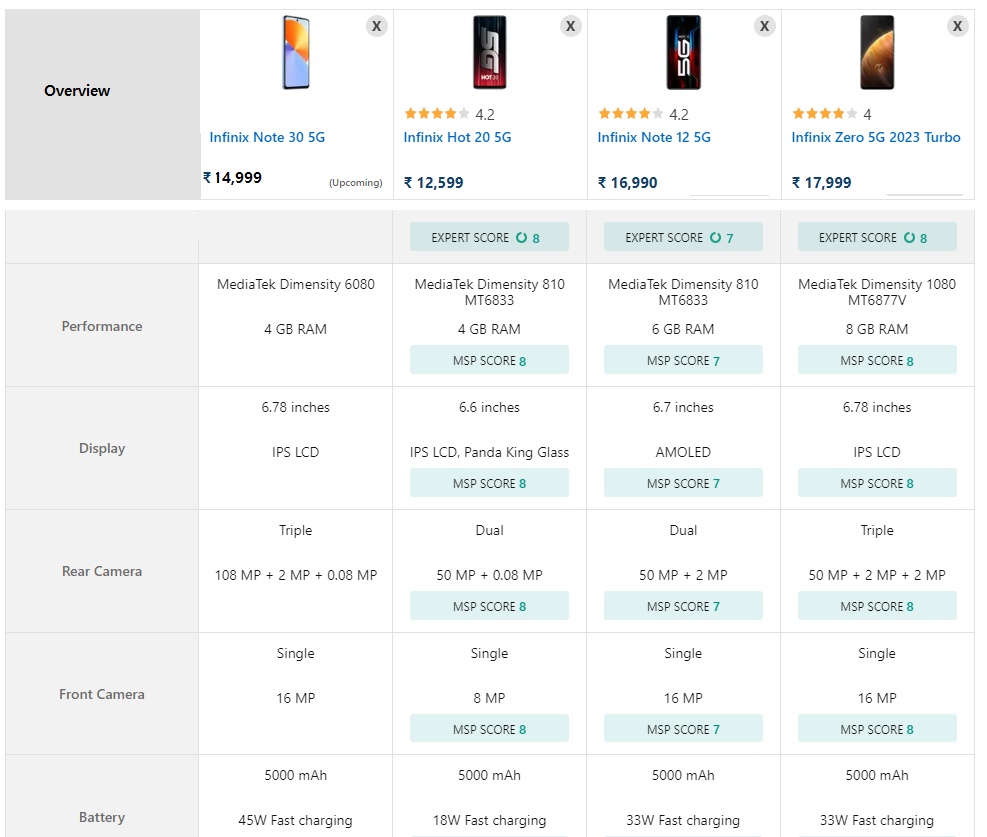Click Display MSP Score for Infinix Note 12 5G
Viewport: 987px width, 837px height.
[x=683, y=483]
